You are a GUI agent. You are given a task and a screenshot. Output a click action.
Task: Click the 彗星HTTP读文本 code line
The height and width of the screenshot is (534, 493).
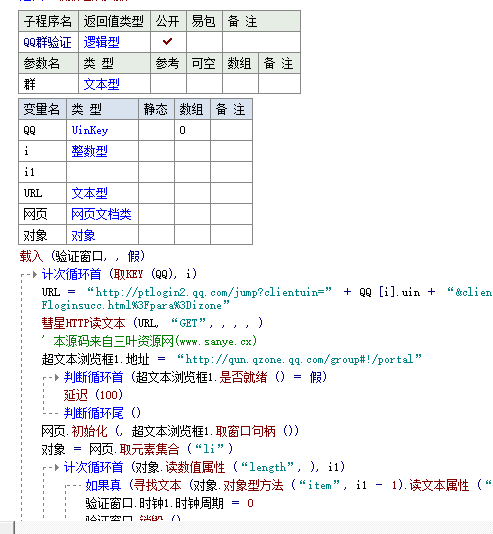[152, 323]
